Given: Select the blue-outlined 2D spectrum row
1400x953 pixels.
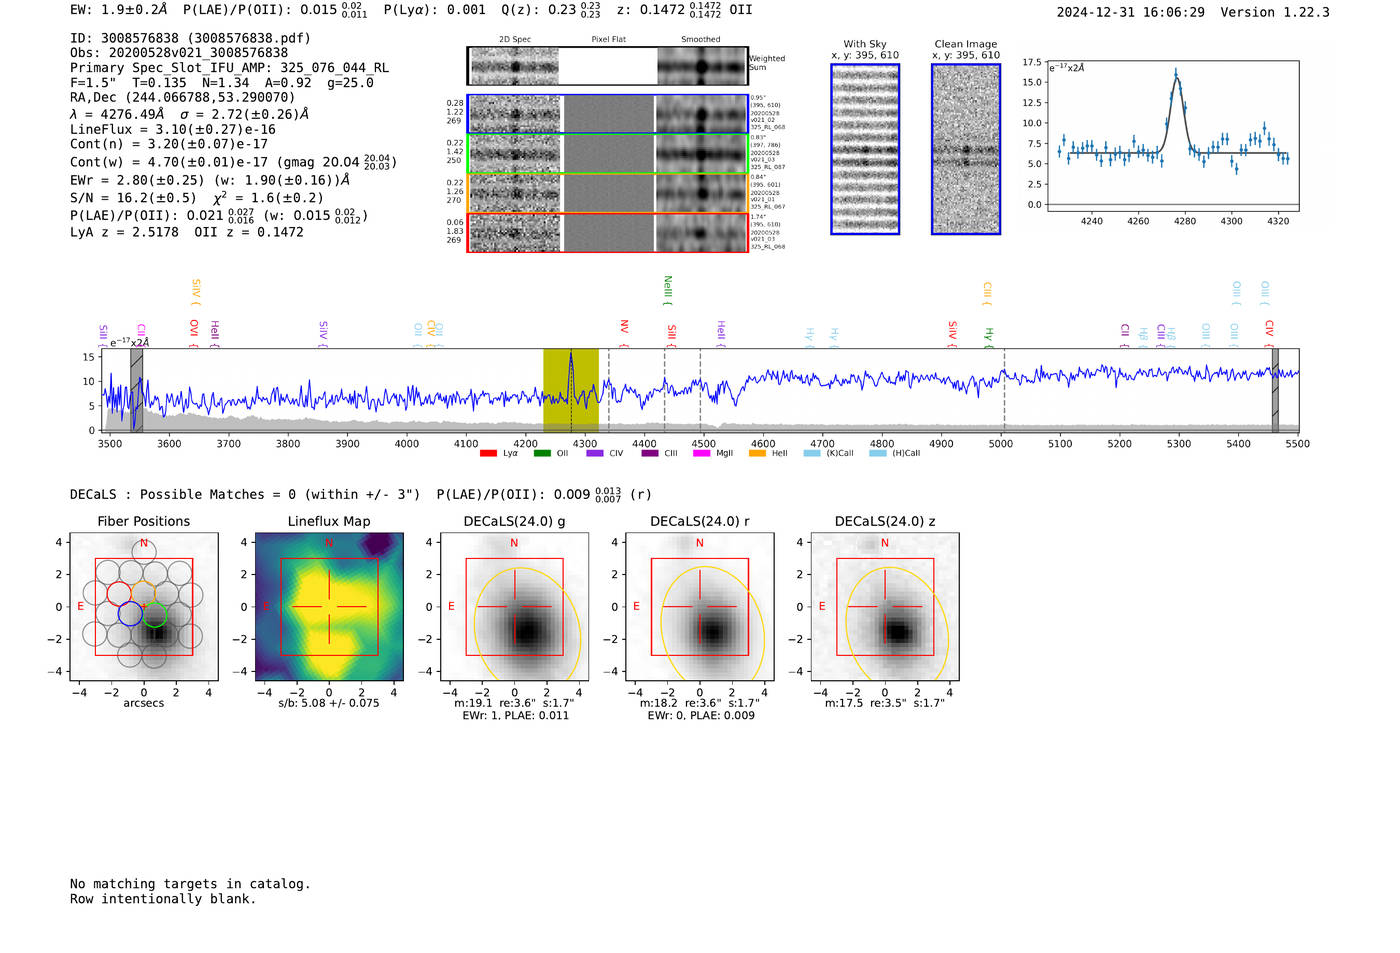Looking at the screenshot, I should (607, 114).
